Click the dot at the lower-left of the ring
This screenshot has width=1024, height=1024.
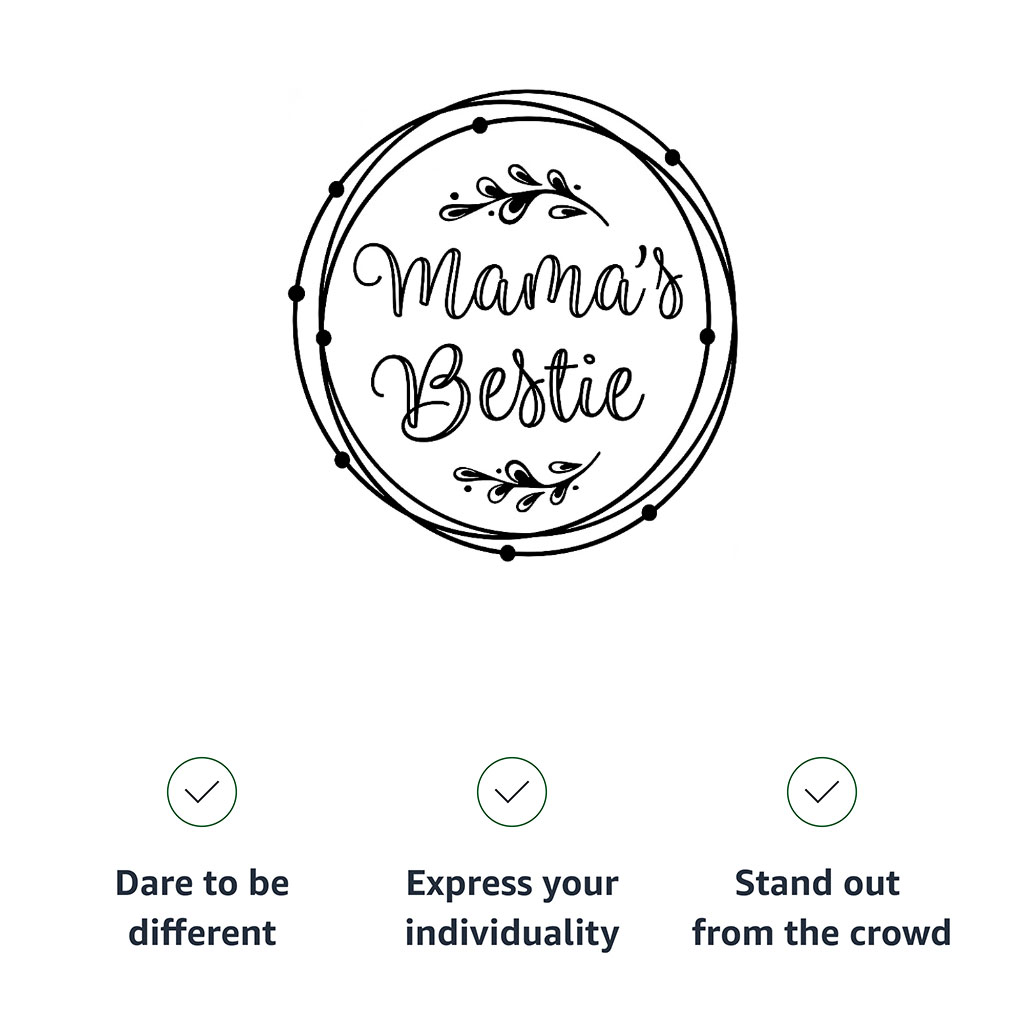click(x=342, y=460)
